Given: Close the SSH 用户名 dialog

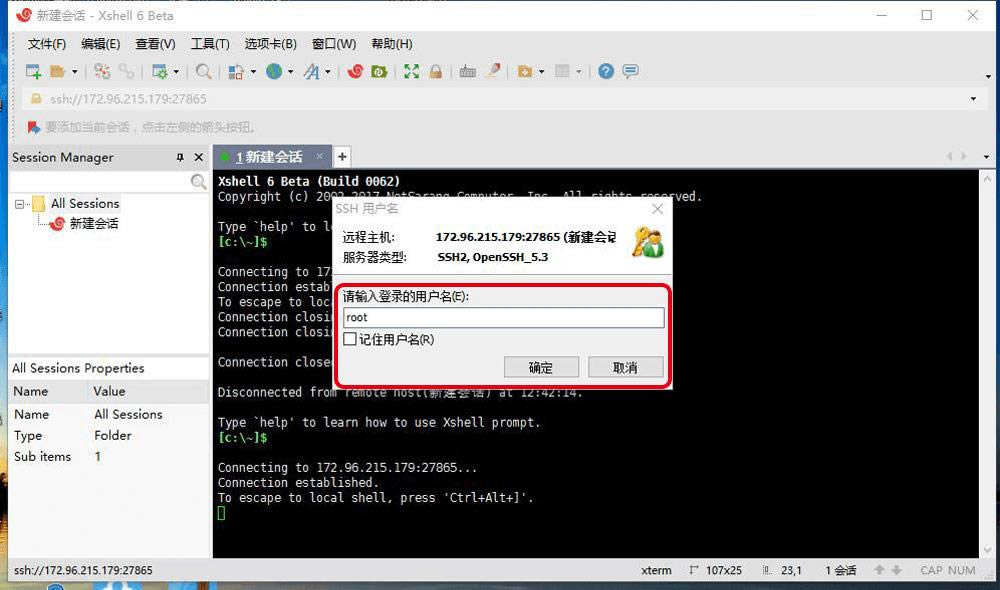Looking at the screenshot, I should pyautogui.click(x=658, y=209).
